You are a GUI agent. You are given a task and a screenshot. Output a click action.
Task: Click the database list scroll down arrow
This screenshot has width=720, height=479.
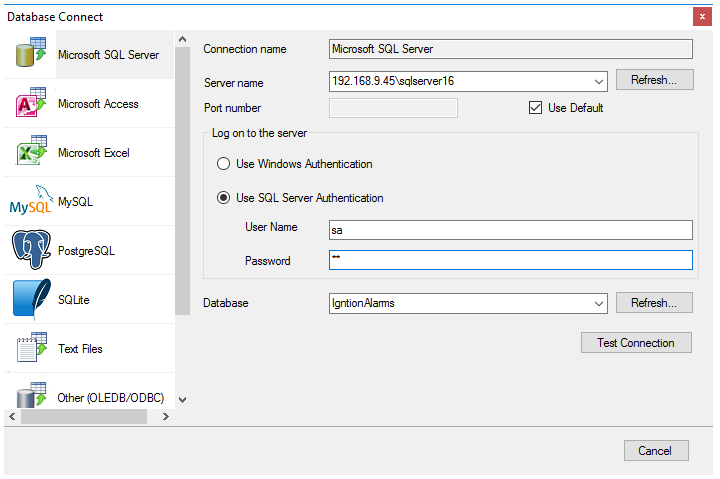pos(182,400)
